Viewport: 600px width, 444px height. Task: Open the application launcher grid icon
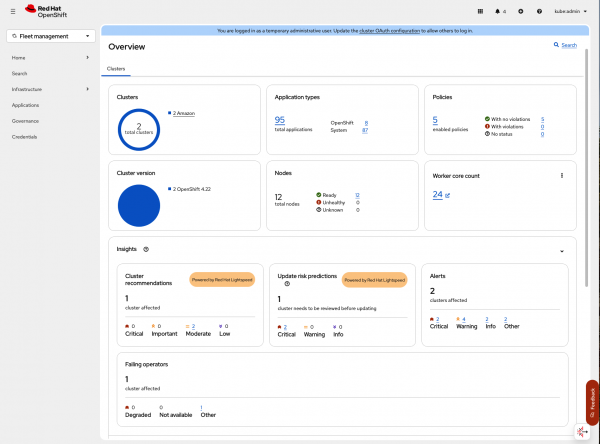(x=480, y=11)
